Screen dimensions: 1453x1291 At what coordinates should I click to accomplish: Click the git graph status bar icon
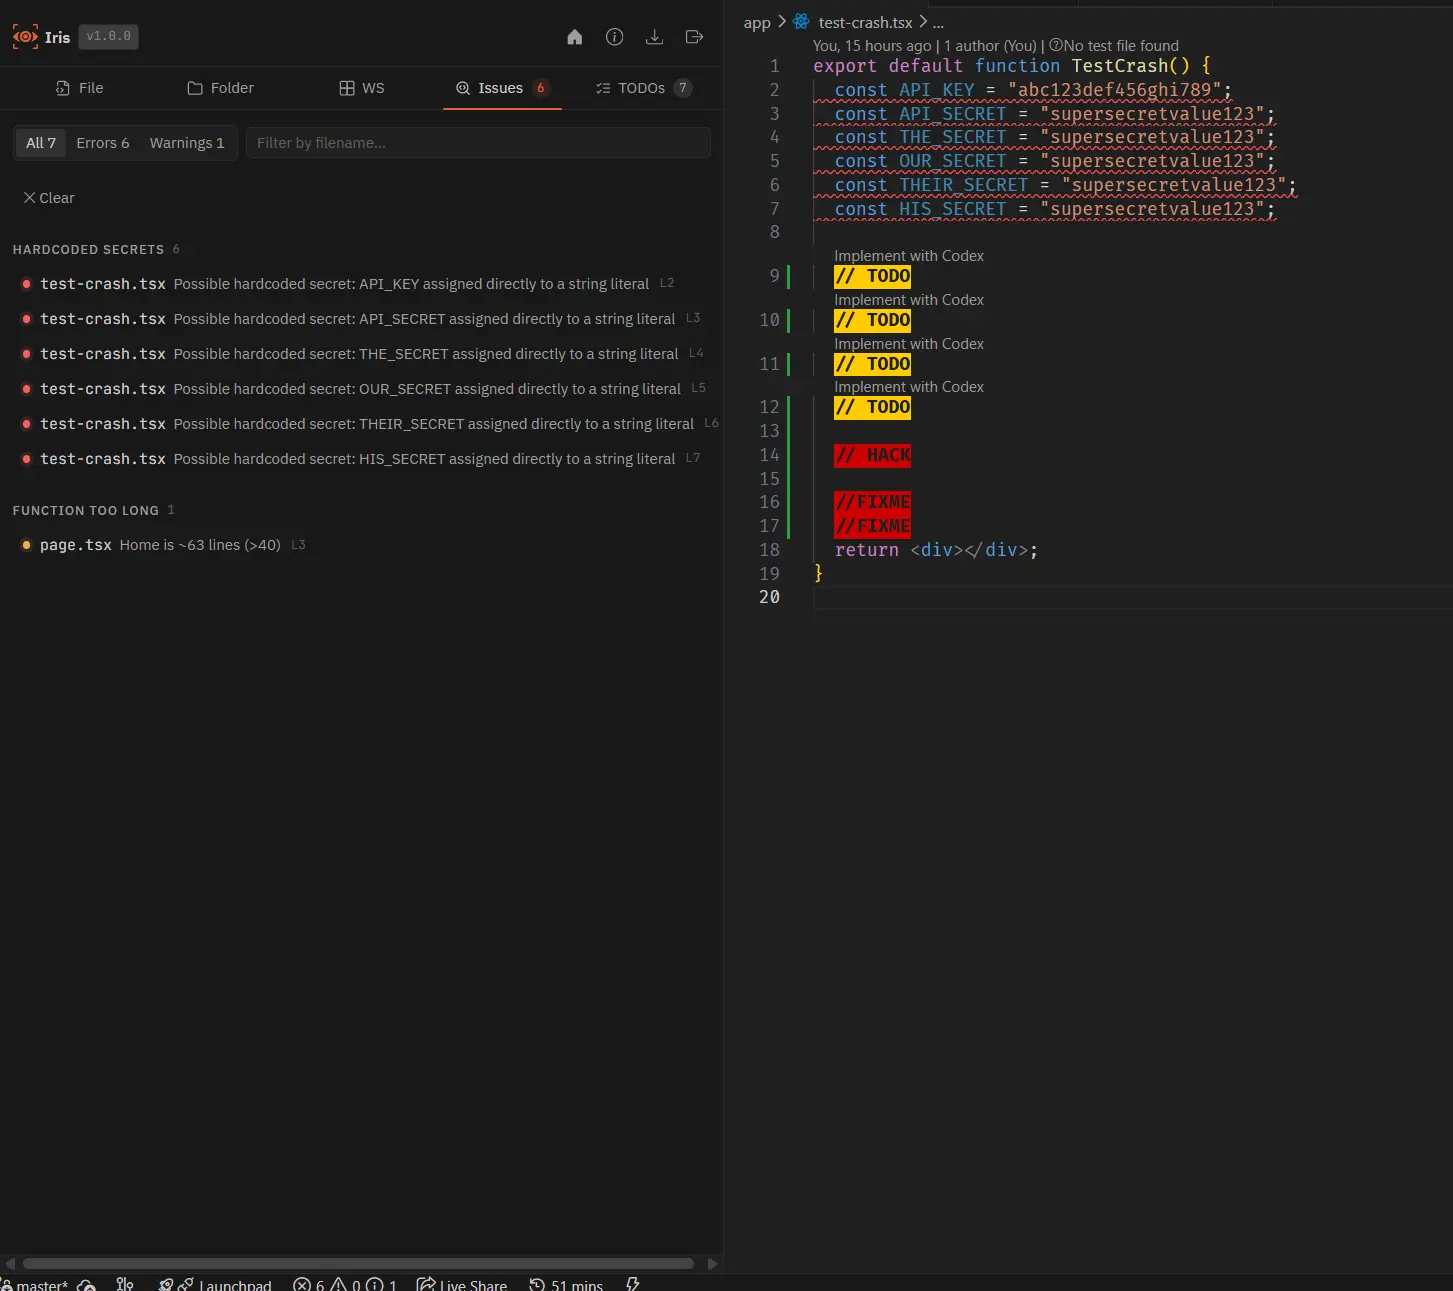pyautogui.click(x=125, y=1284)
